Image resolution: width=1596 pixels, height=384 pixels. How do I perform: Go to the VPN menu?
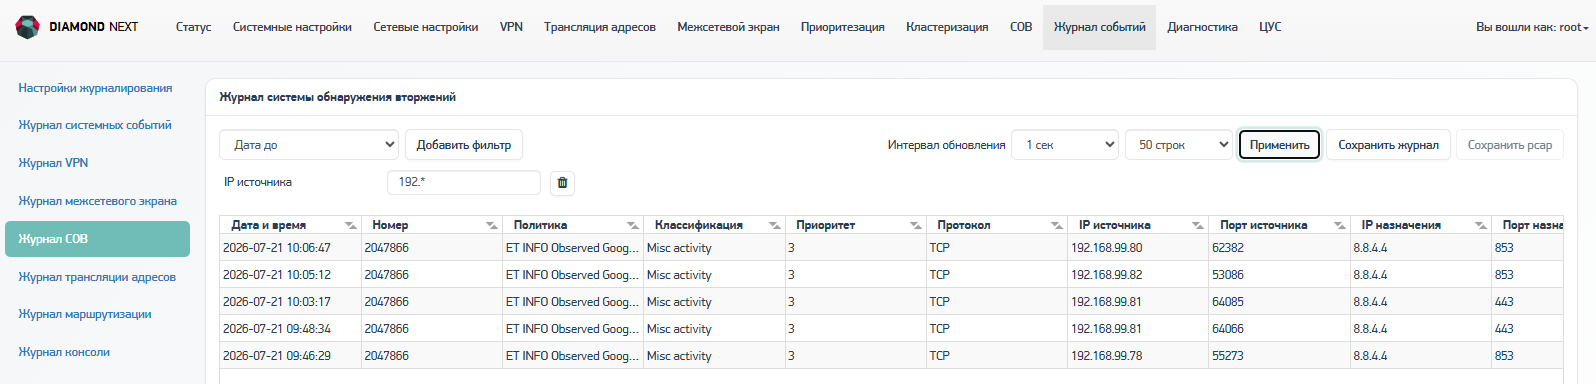pos(511,27)
